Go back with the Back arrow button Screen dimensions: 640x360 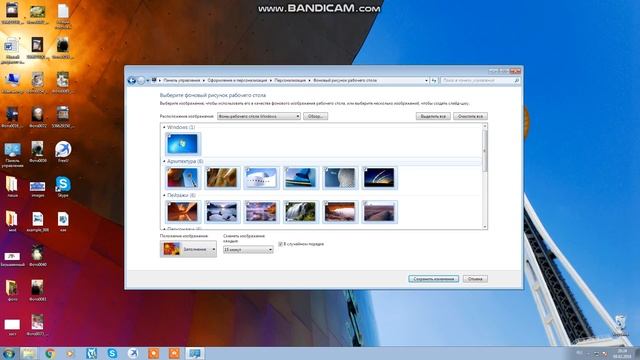point(131,80)
